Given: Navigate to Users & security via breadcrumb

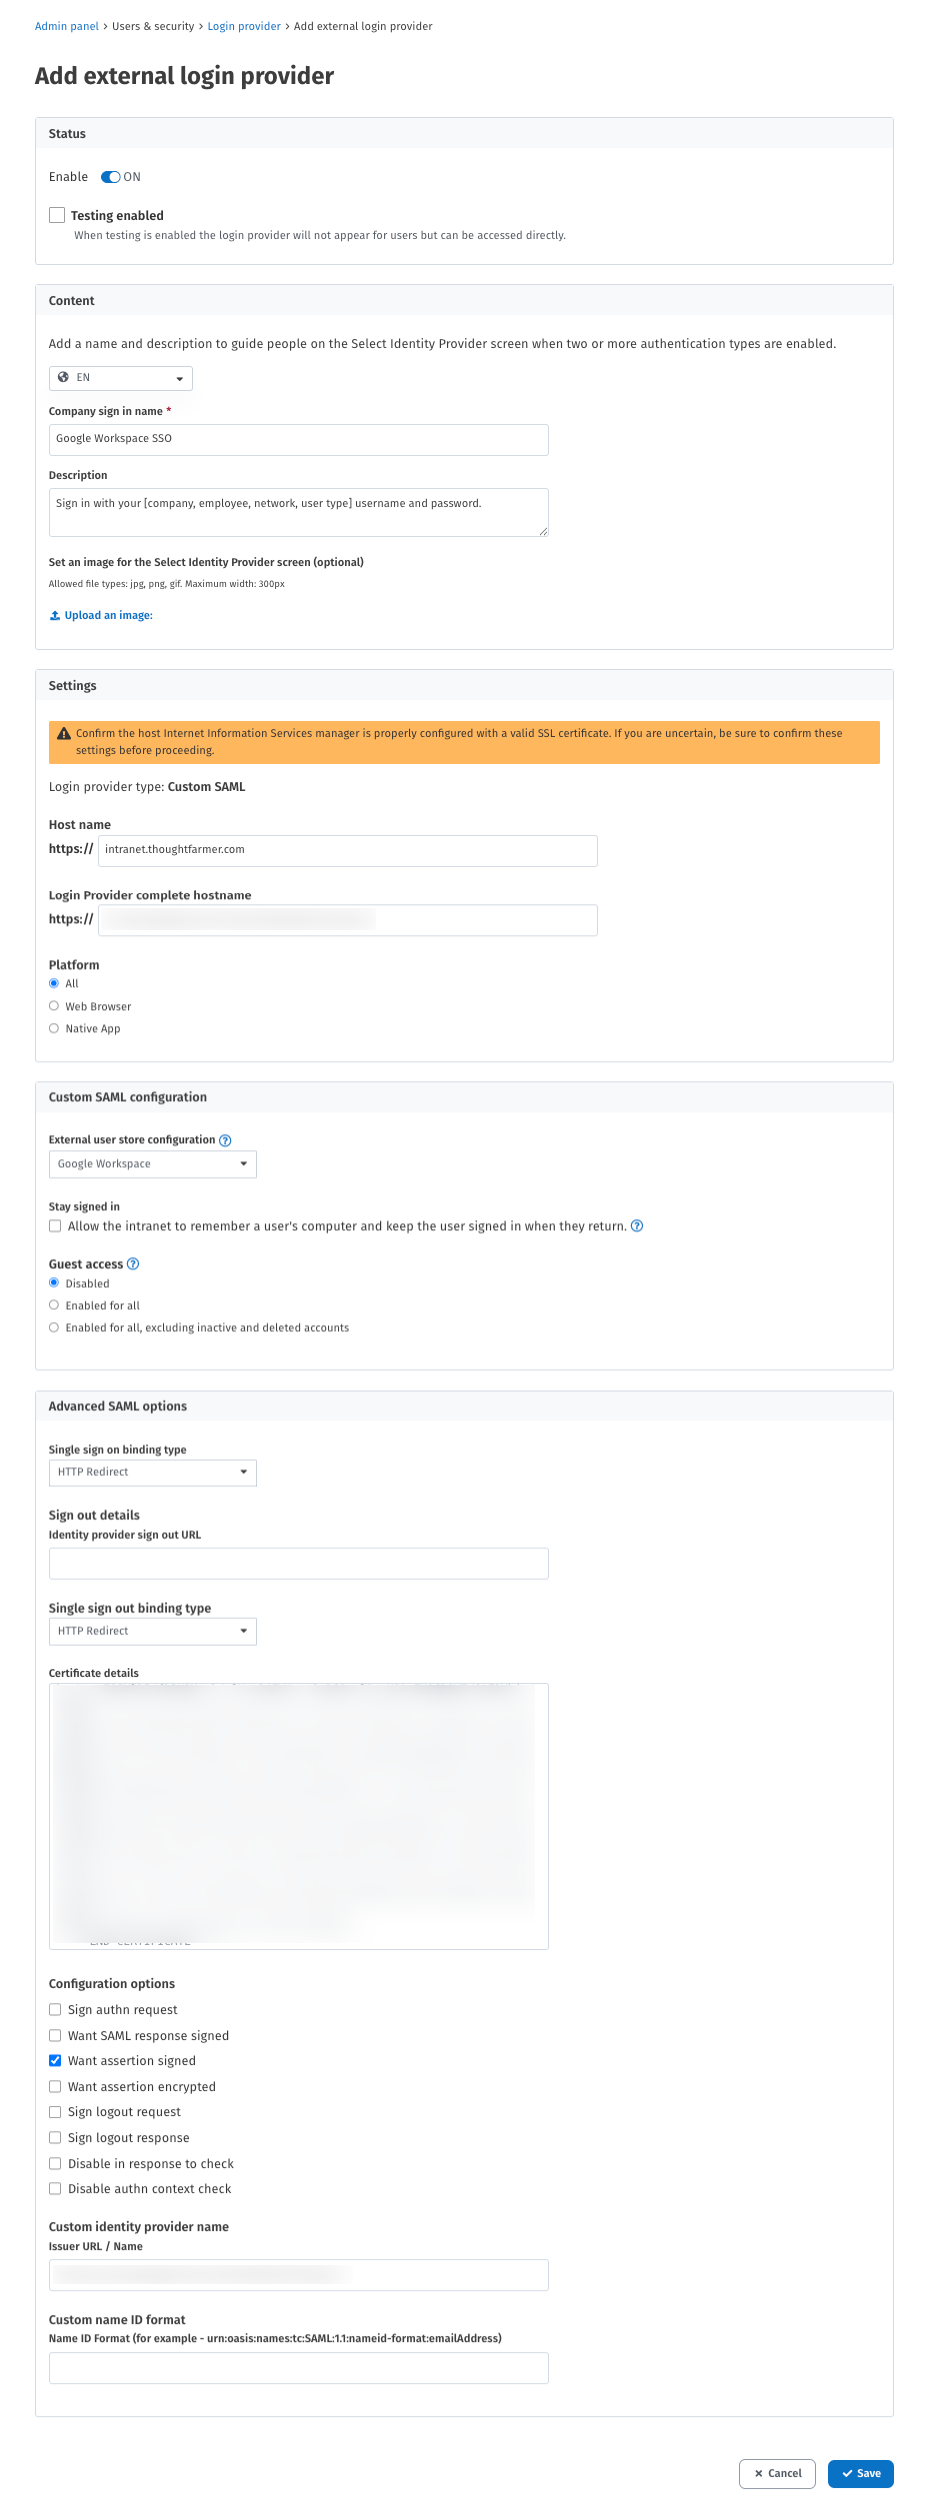Looking at the screenshot, I should (152, 26).
